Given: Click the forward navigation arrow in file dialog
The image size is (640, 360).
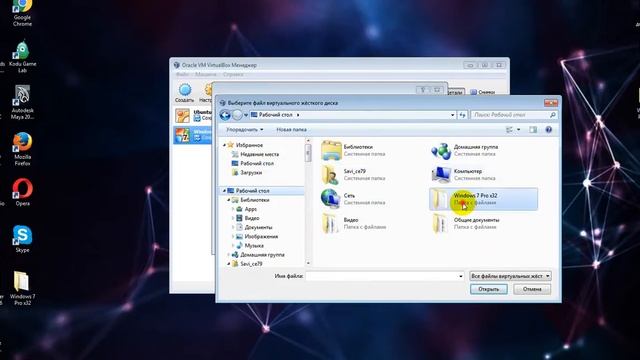Looking at the screenshot, I should tap(237, 115).
